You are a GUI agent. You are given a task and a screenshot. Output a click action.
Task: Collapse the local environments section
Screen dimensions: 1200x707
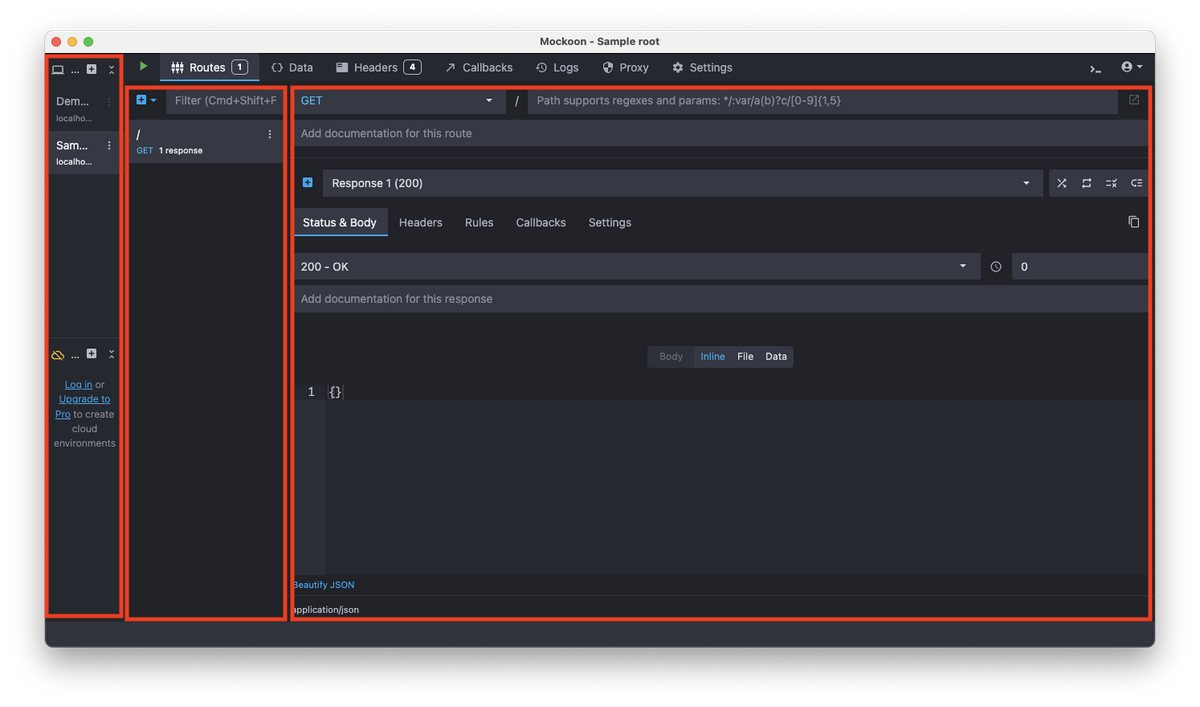tap(111, 70)
